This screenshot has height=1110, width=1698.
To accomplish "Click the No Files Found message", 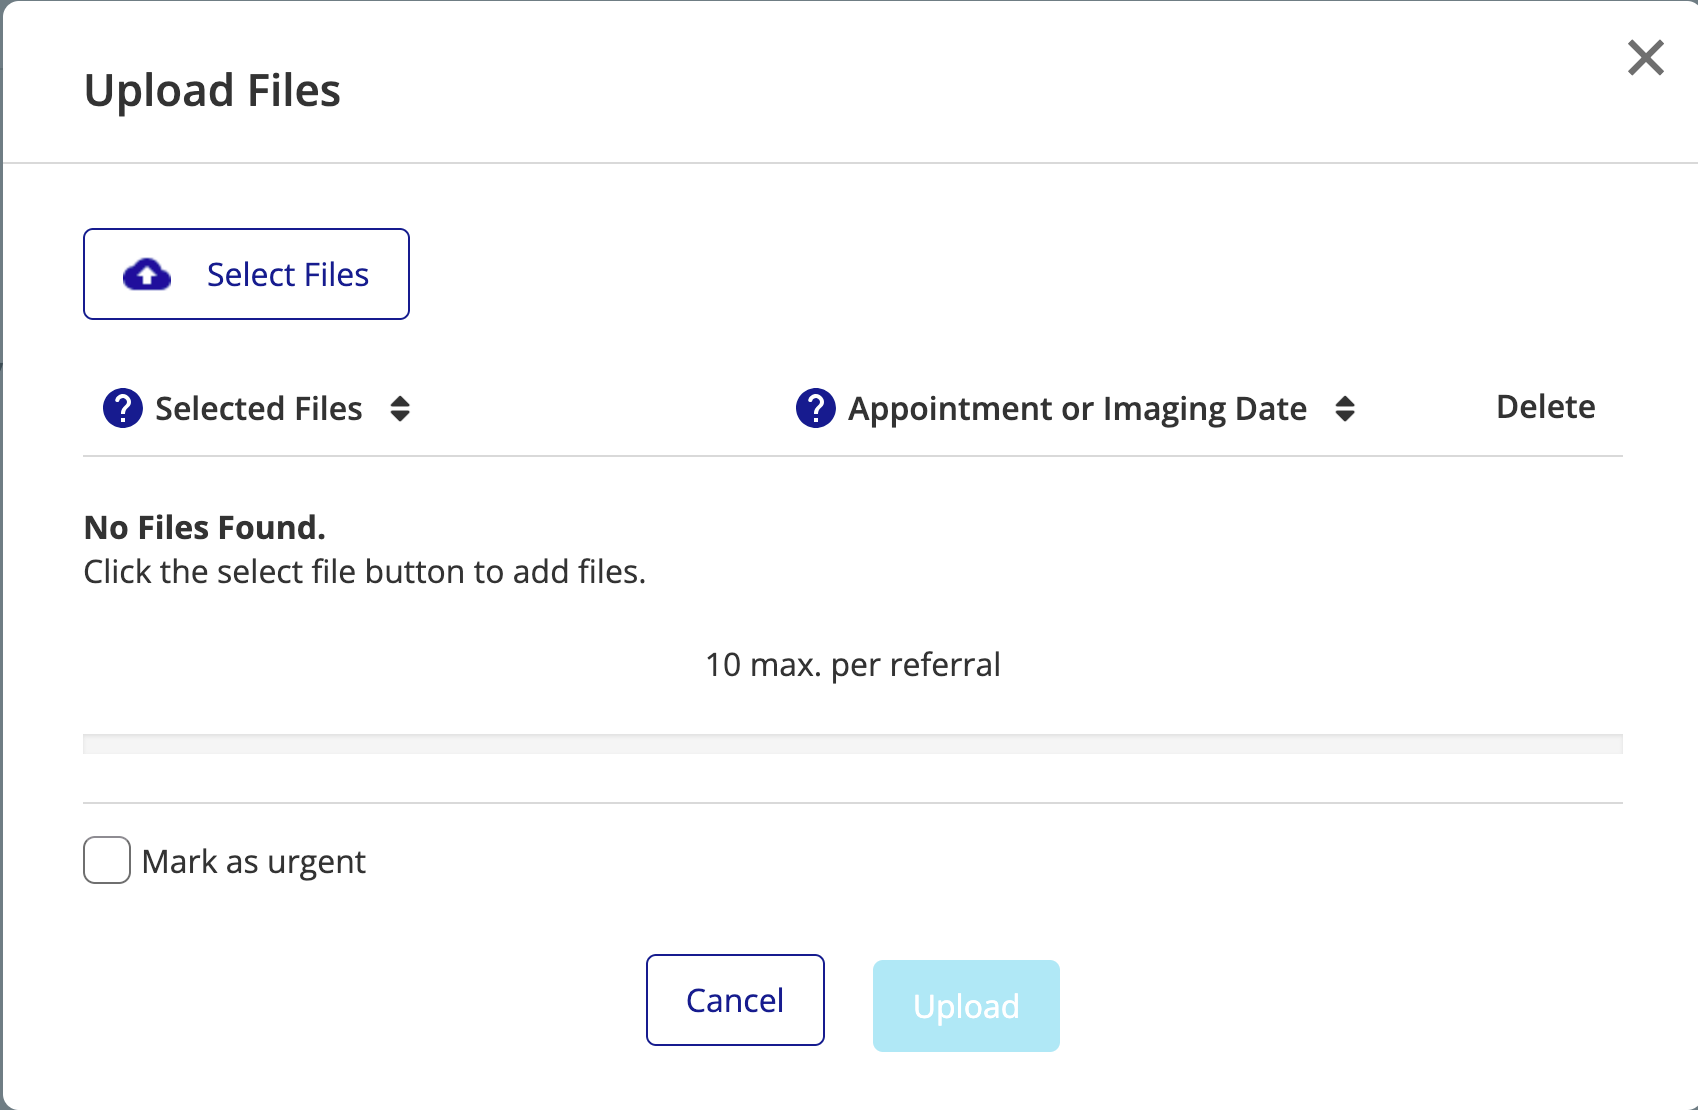I will (x=204, y=527).
